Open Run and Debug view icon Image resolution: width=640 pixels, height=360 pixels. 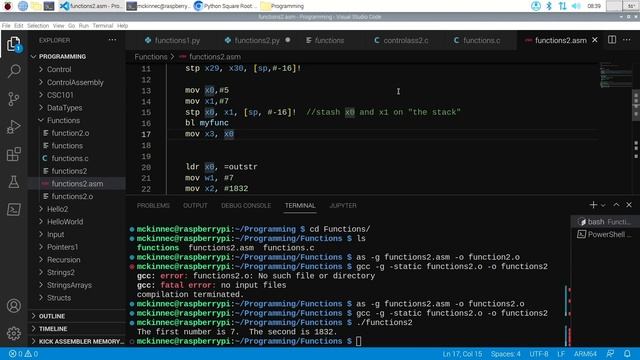pyautogui.click(x=13, y=127)
